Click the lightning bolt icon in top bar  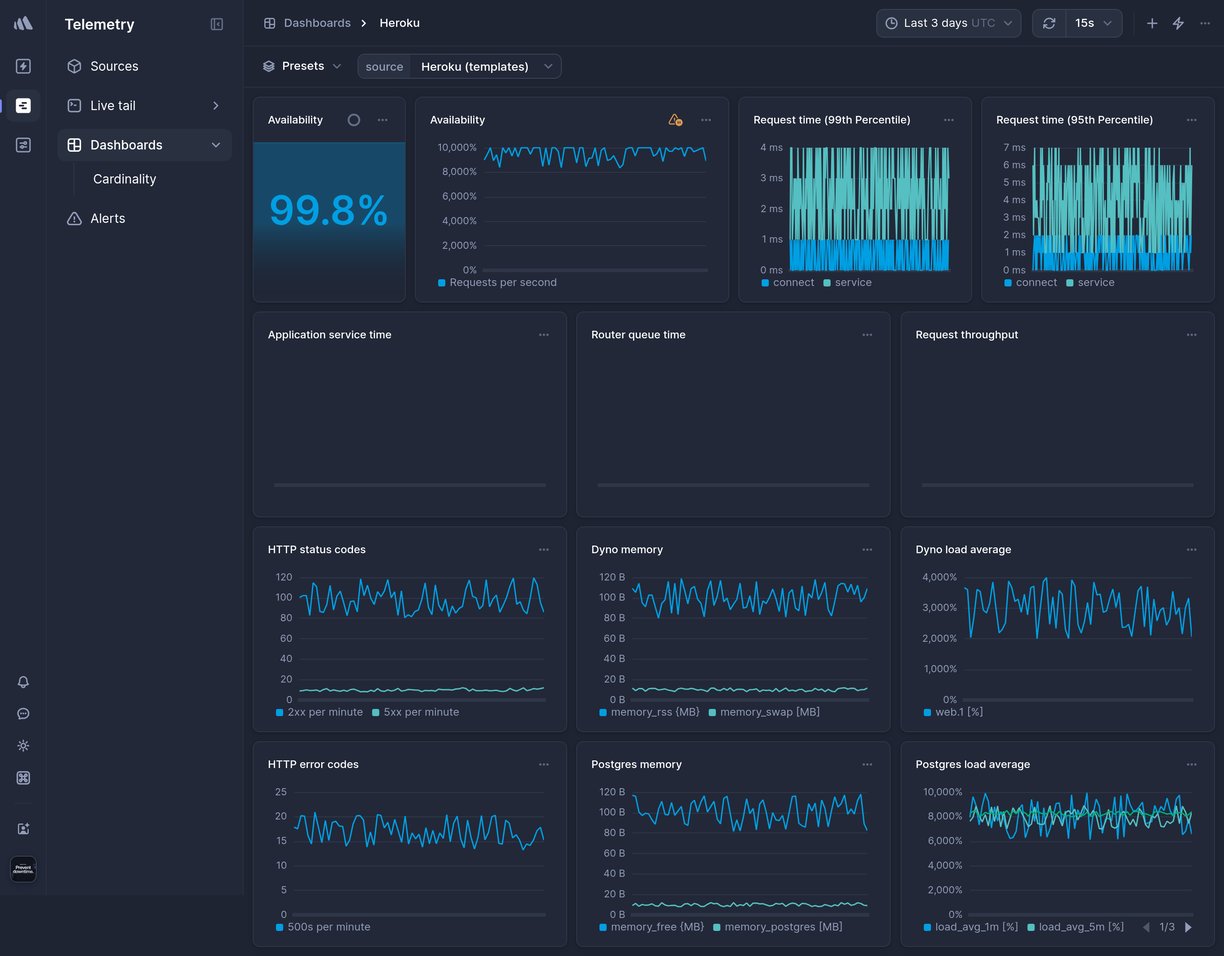(1178, 23)
